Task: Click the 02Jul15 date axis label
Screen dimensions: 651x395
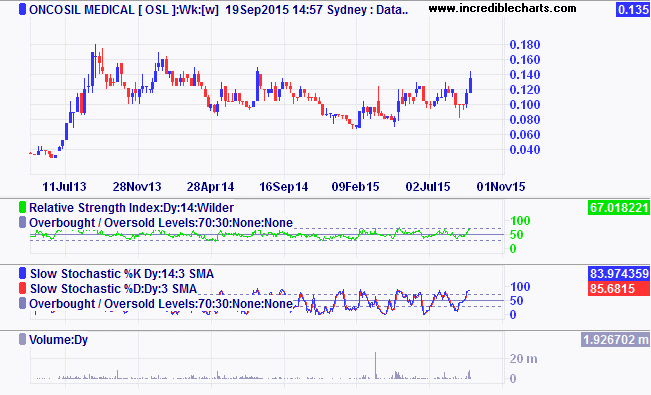Action: [428, 186]
